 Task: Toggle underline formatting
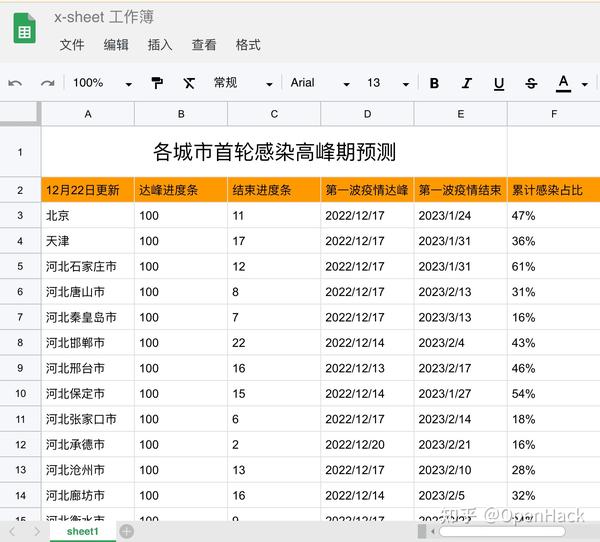pos(499,83)
